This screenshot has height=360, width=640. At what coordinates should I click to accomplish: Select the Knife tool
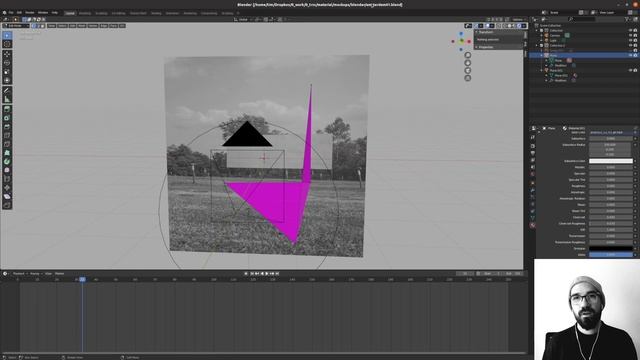[x=7, y=144]
